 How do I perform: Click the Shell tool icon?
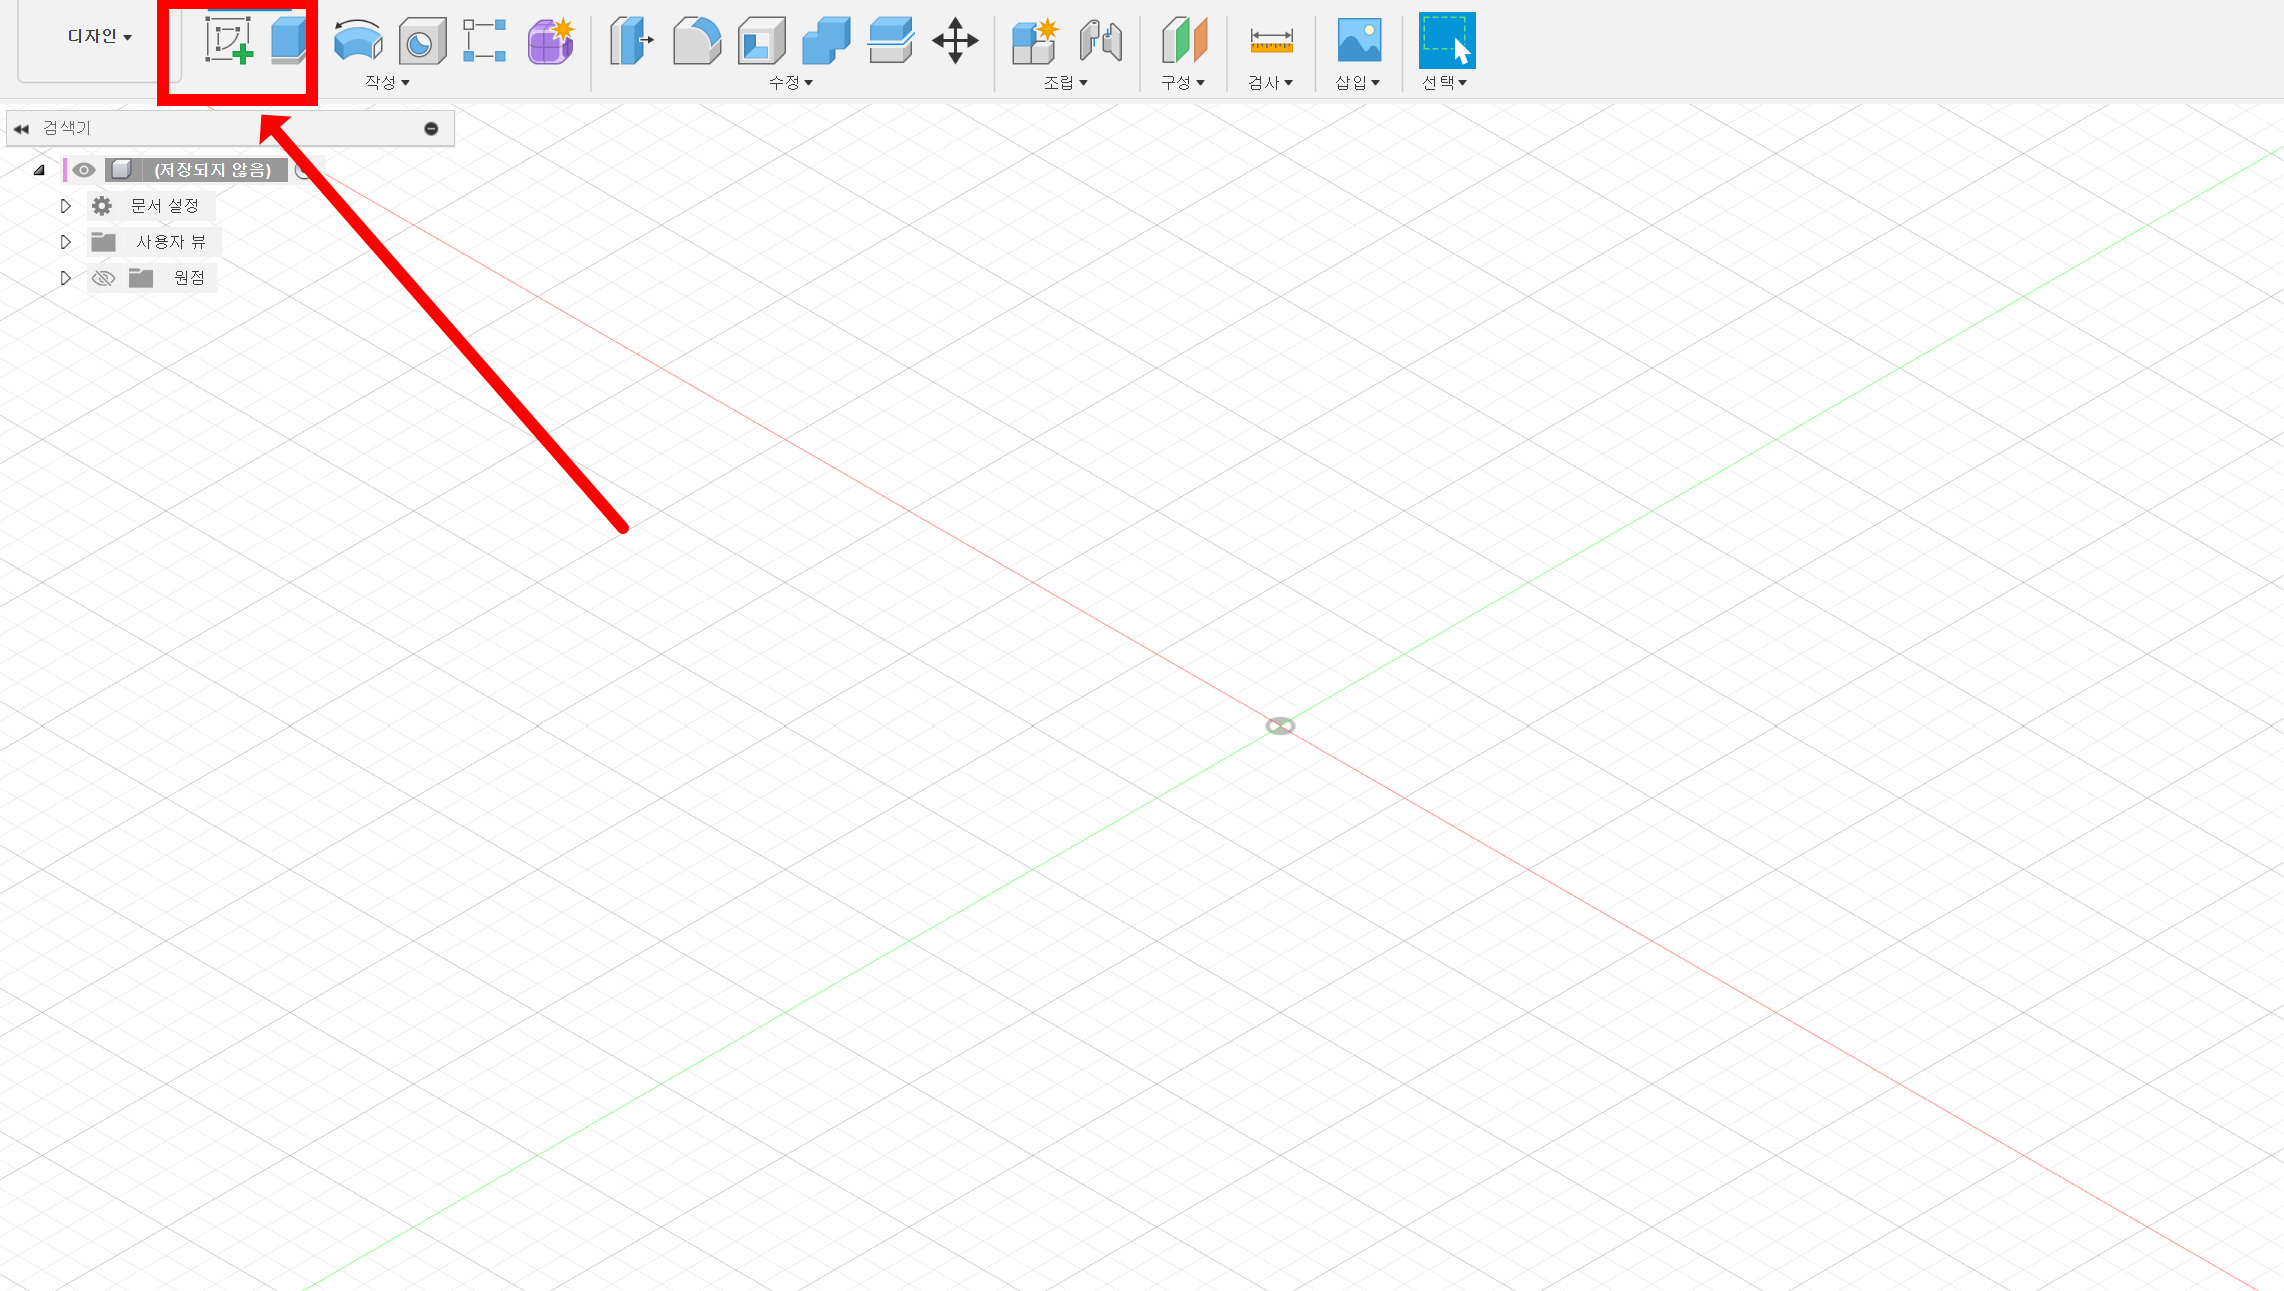(761, 42)
